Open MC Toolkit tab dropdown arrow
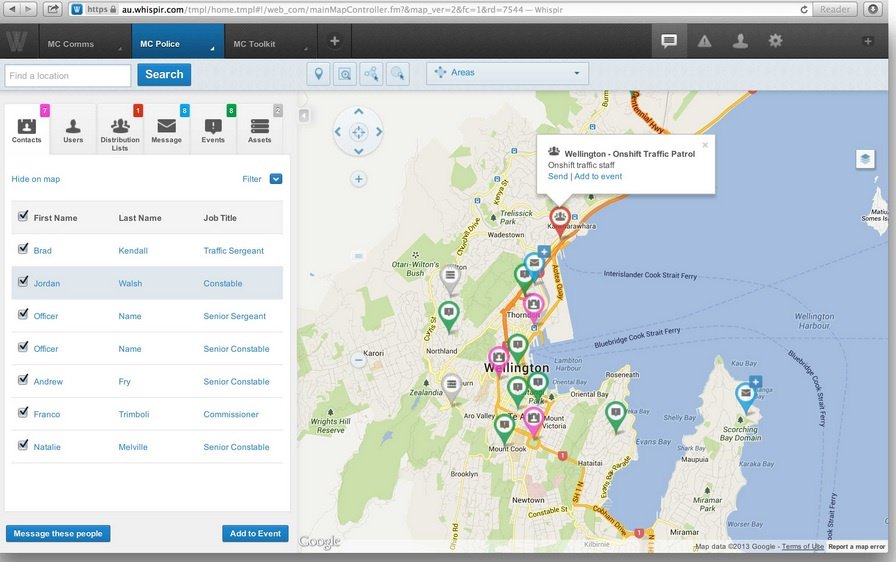896x562 pixels. coord(306,49)
